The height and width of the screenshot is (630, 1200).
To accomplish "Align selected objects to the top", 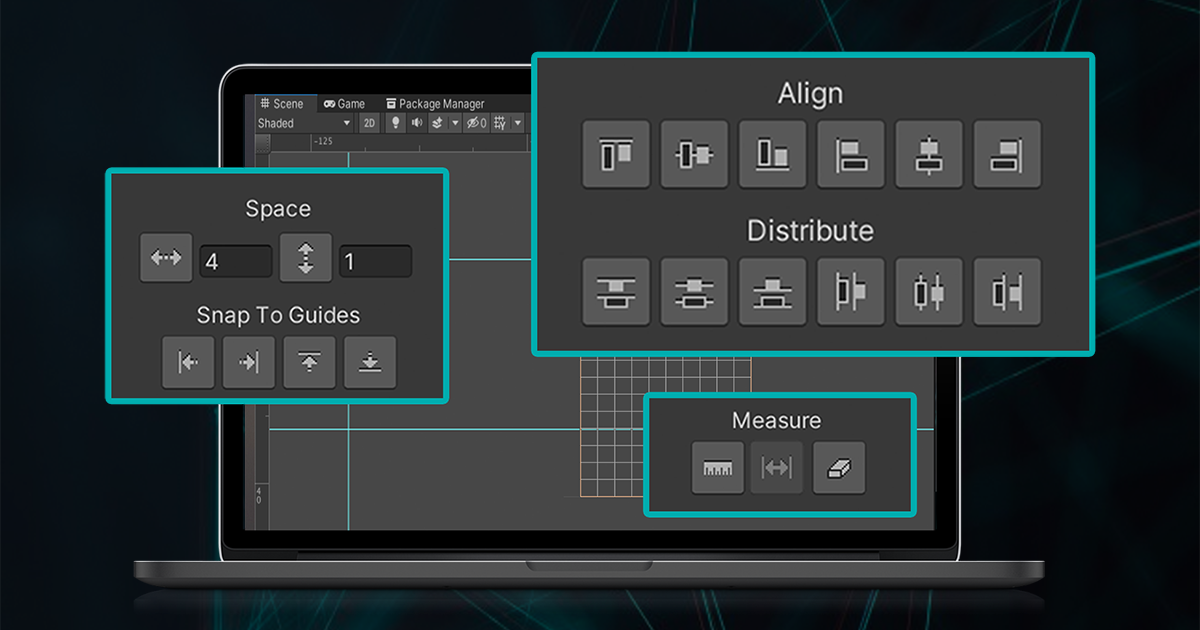I will pyautogui.click(x=615, y=155).
